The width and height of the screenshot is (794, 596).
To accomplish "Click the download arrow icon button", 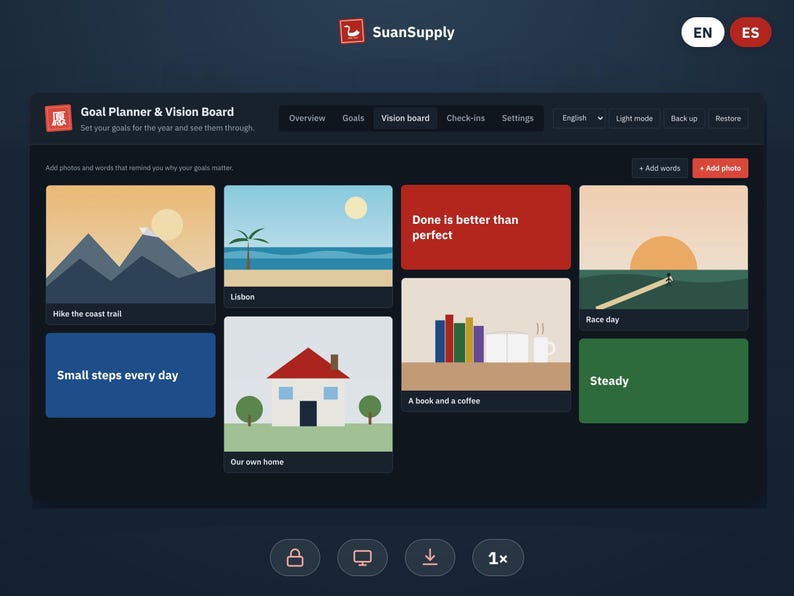I will coord(430,558).
